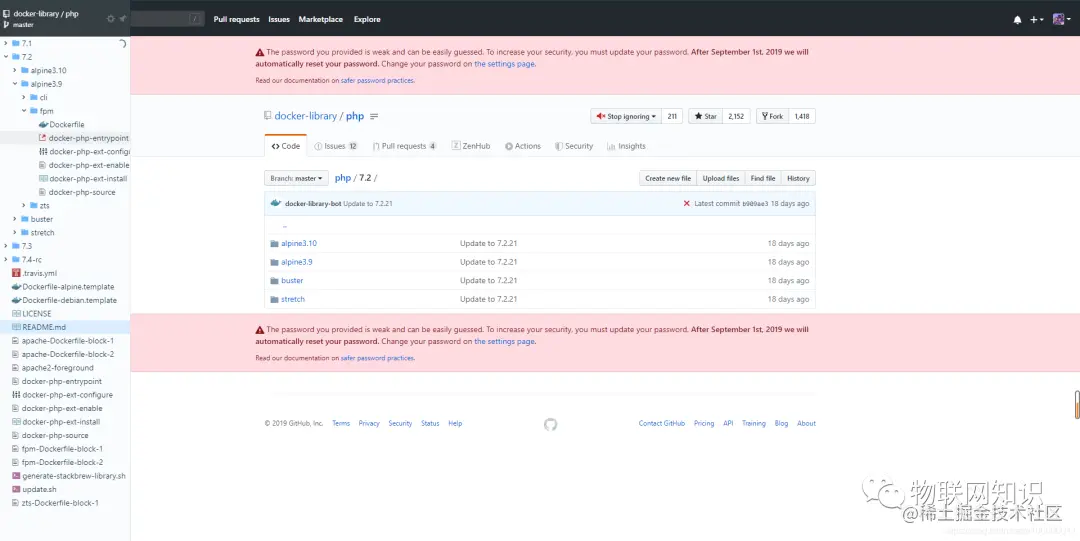
Task: Click the stretch folder icon in main file list
Action: tap(274, 299)
